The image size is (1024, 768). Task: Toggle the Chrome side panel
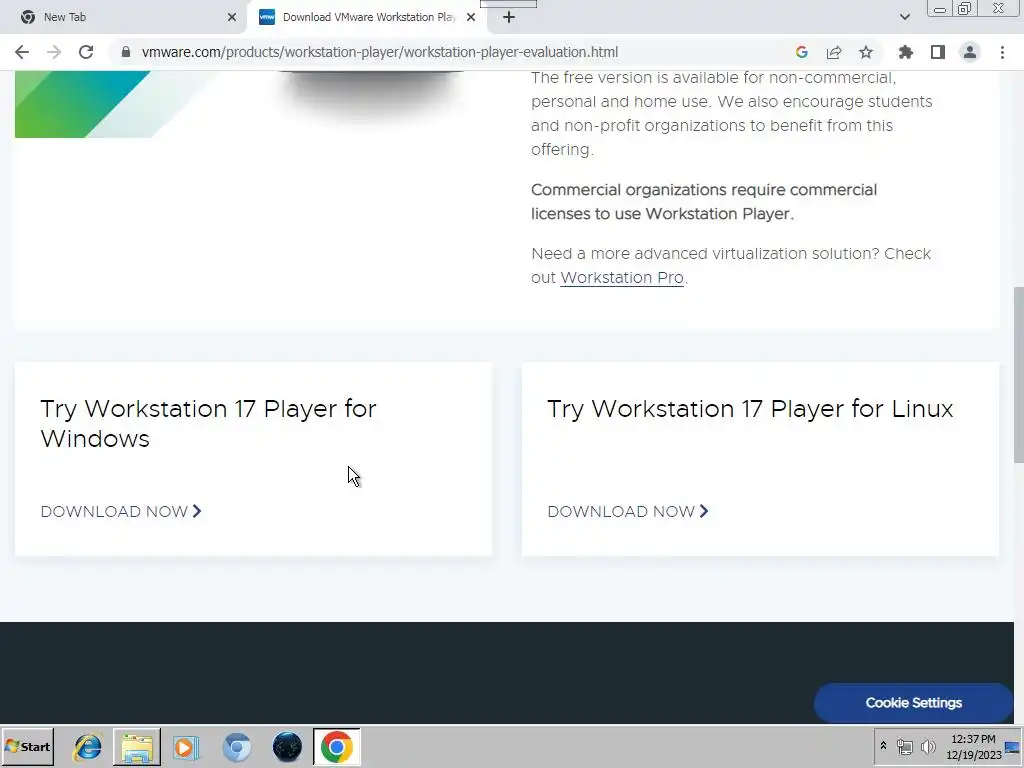point(938,52)
